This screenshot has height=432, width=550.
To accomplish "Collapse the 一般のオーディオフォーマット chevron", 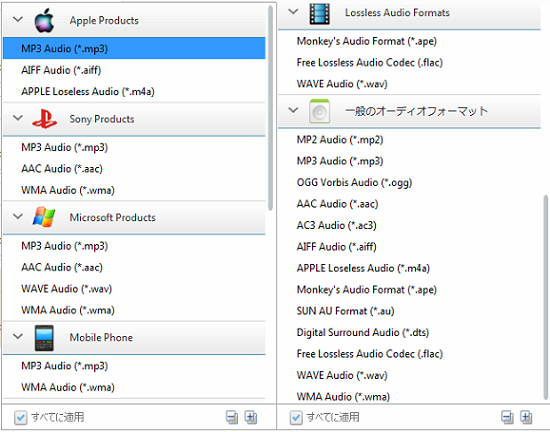I will (x=293, y=110).
